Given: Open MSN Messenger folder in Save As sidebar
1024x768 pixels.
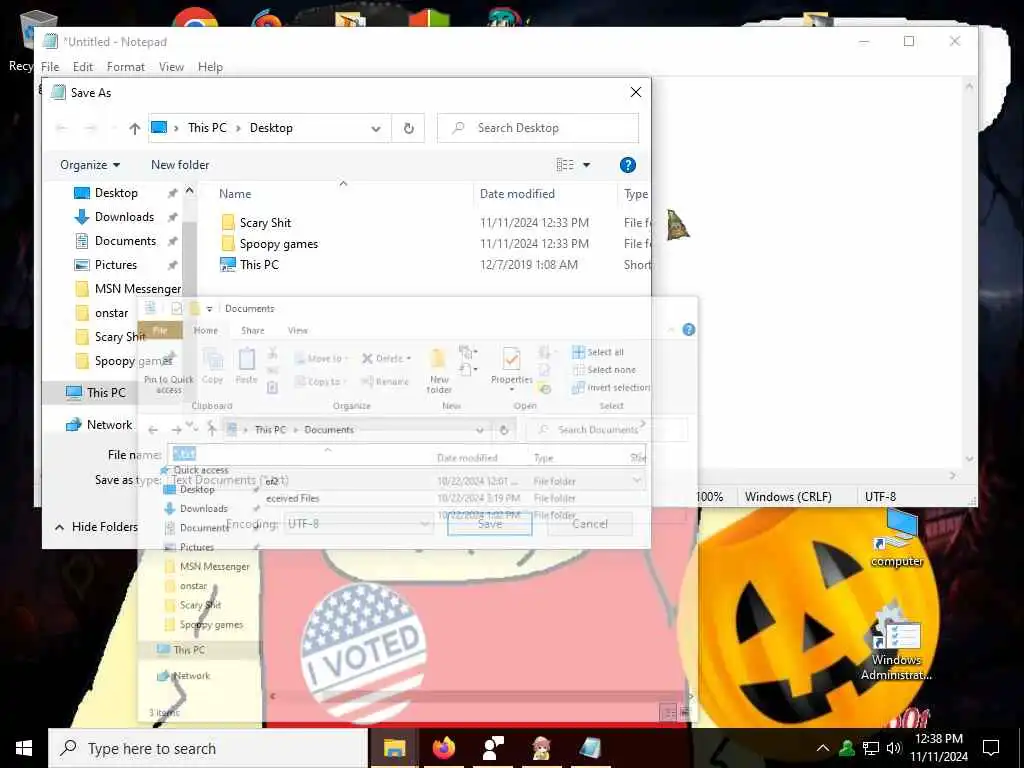Looking at the screenshot, I should tap(137, 289).
